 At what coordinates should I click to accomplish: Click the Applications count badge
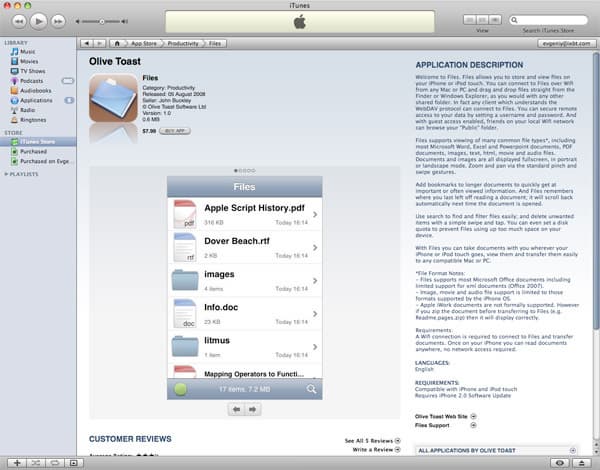click(x=69, y=100)
